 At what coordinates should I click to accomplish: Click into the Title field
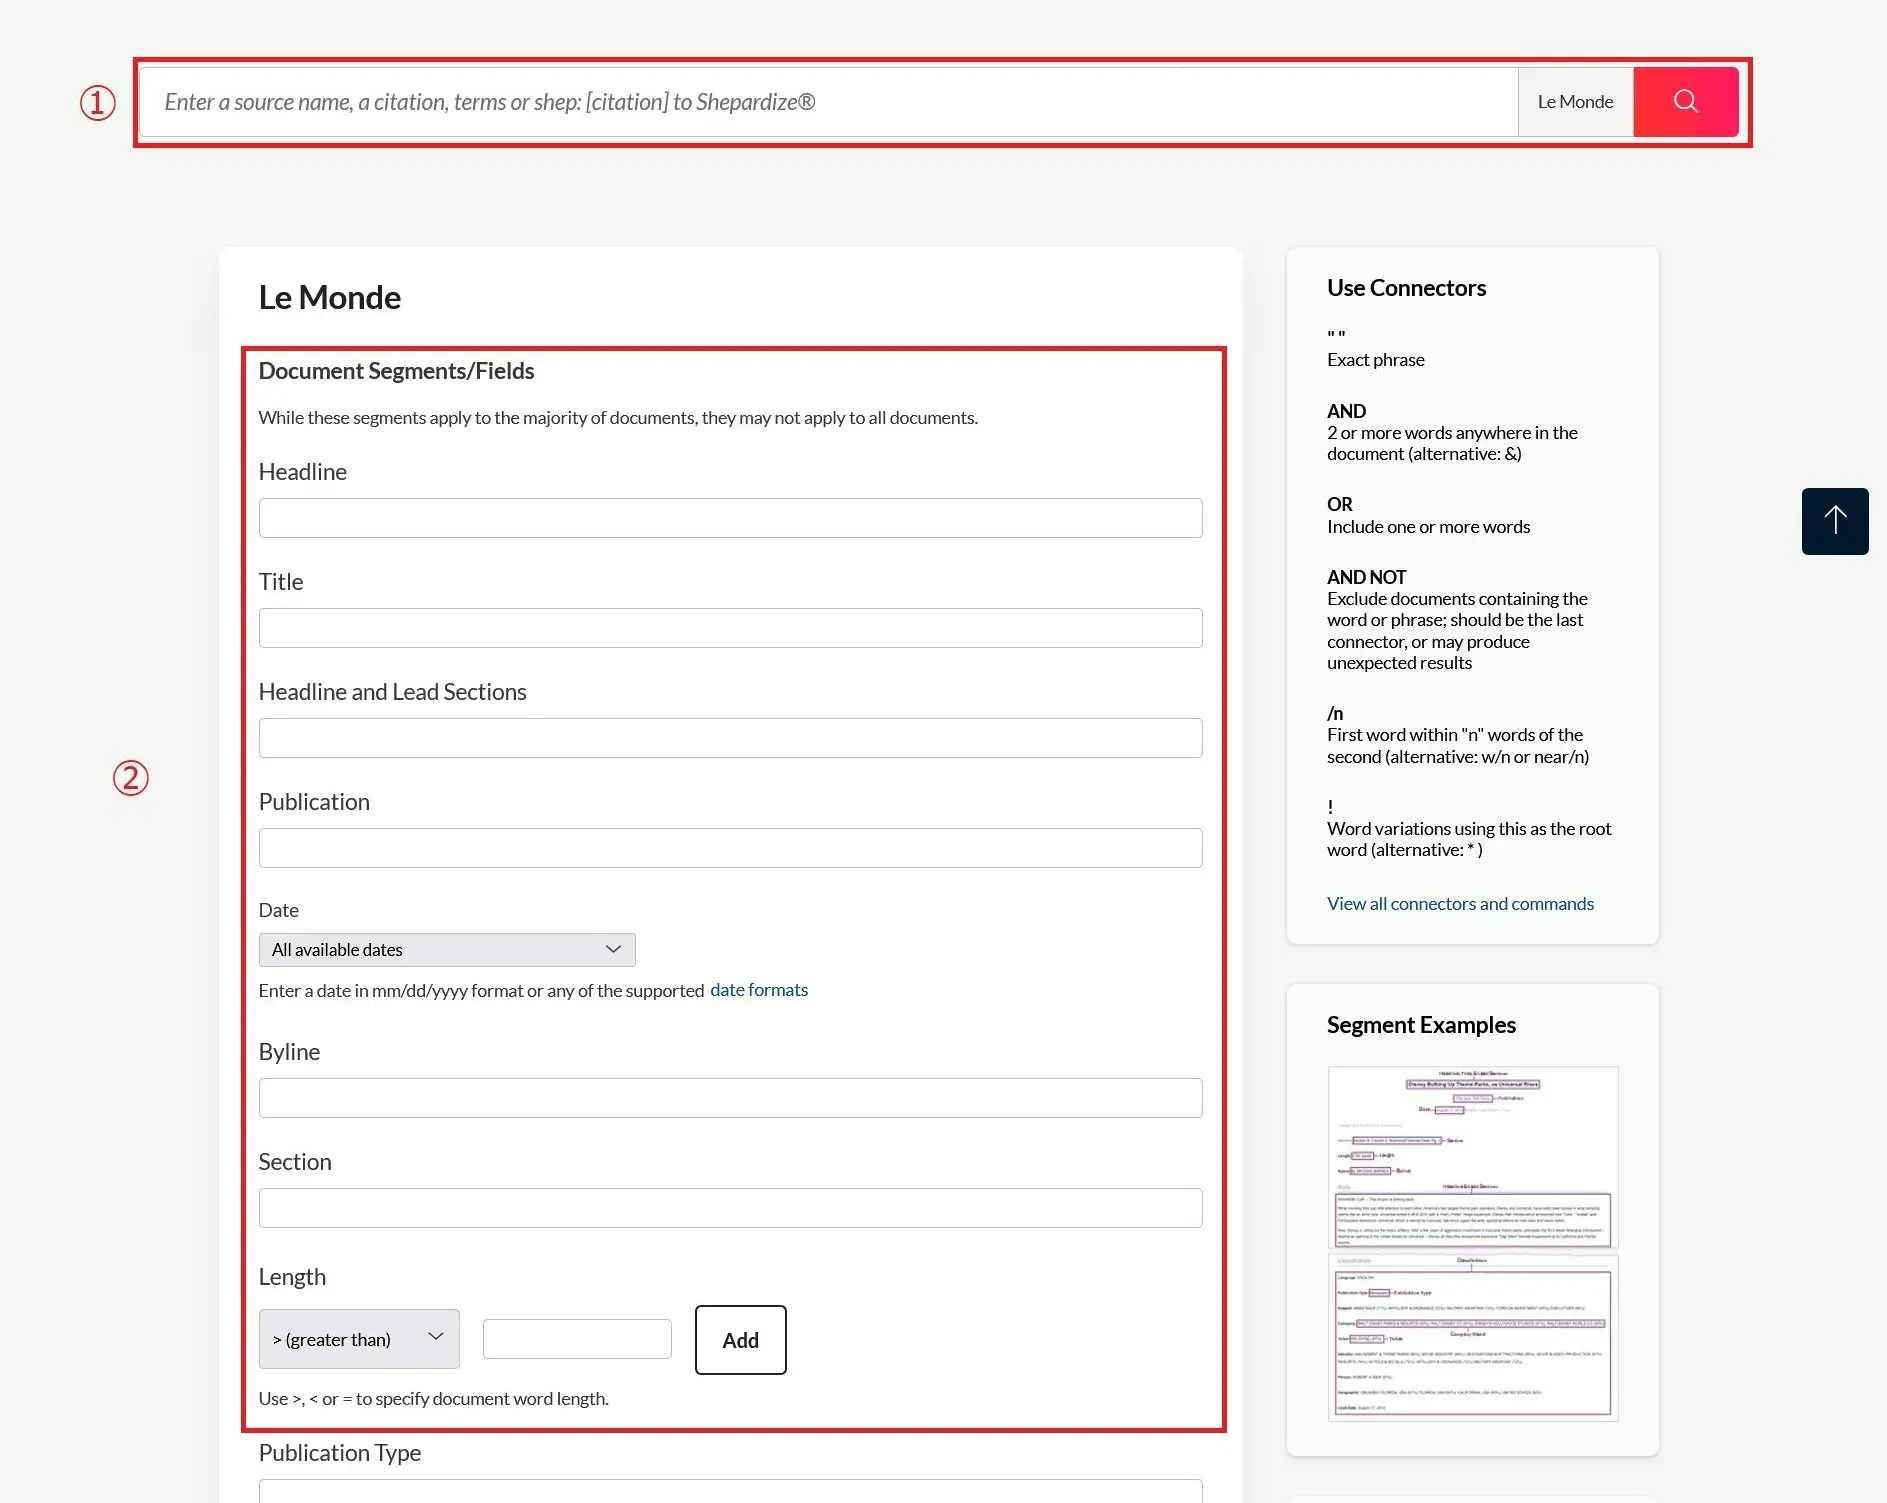730,628
